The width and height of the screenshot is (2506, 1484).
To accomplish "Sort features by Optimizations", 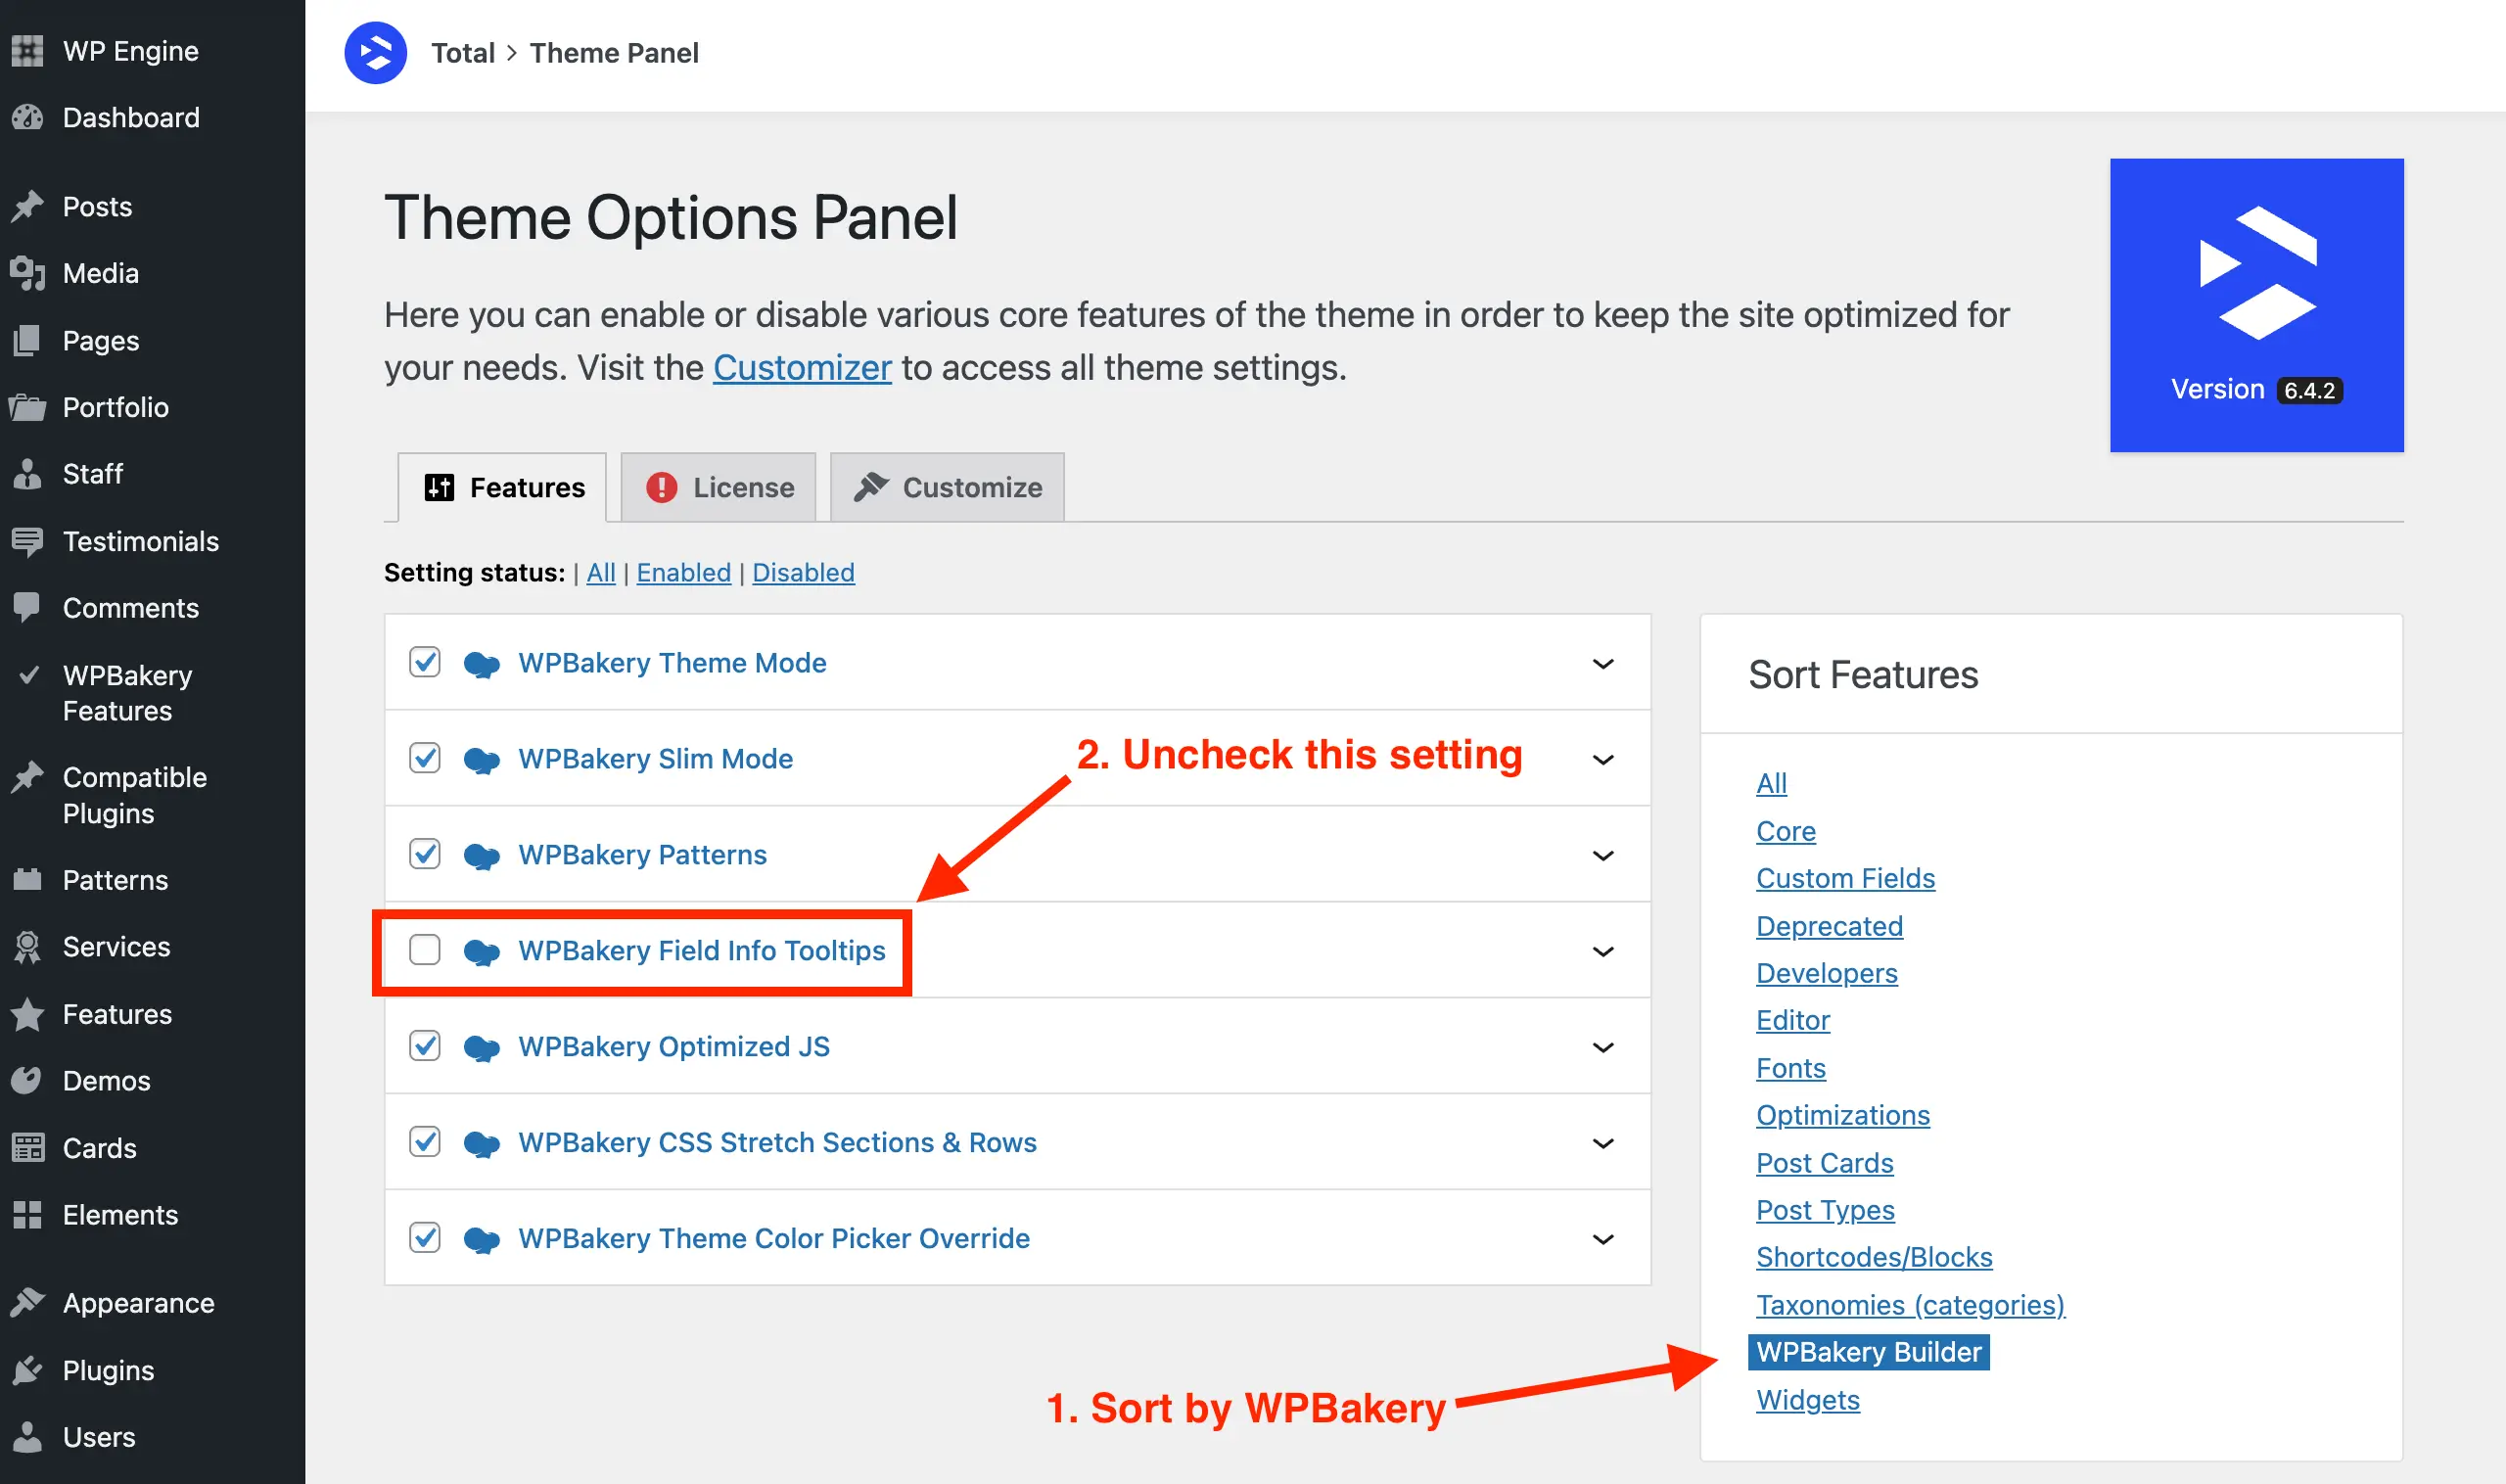I will 1842,1115.
